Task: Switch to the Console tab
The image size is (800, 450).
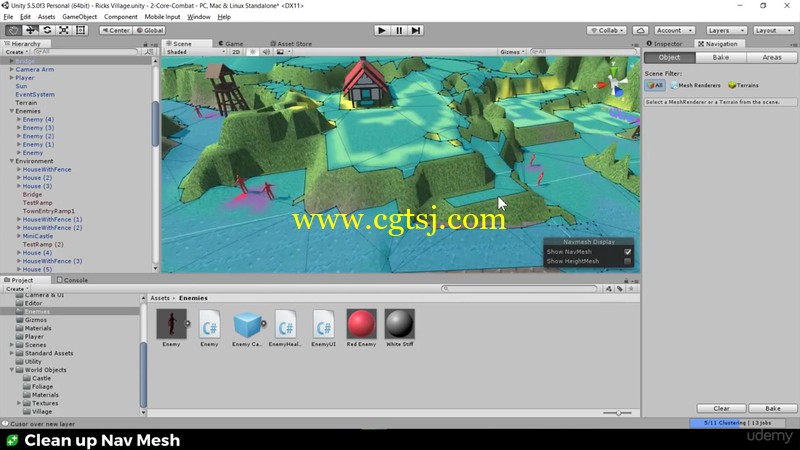Action: click(x=72, y=280)
